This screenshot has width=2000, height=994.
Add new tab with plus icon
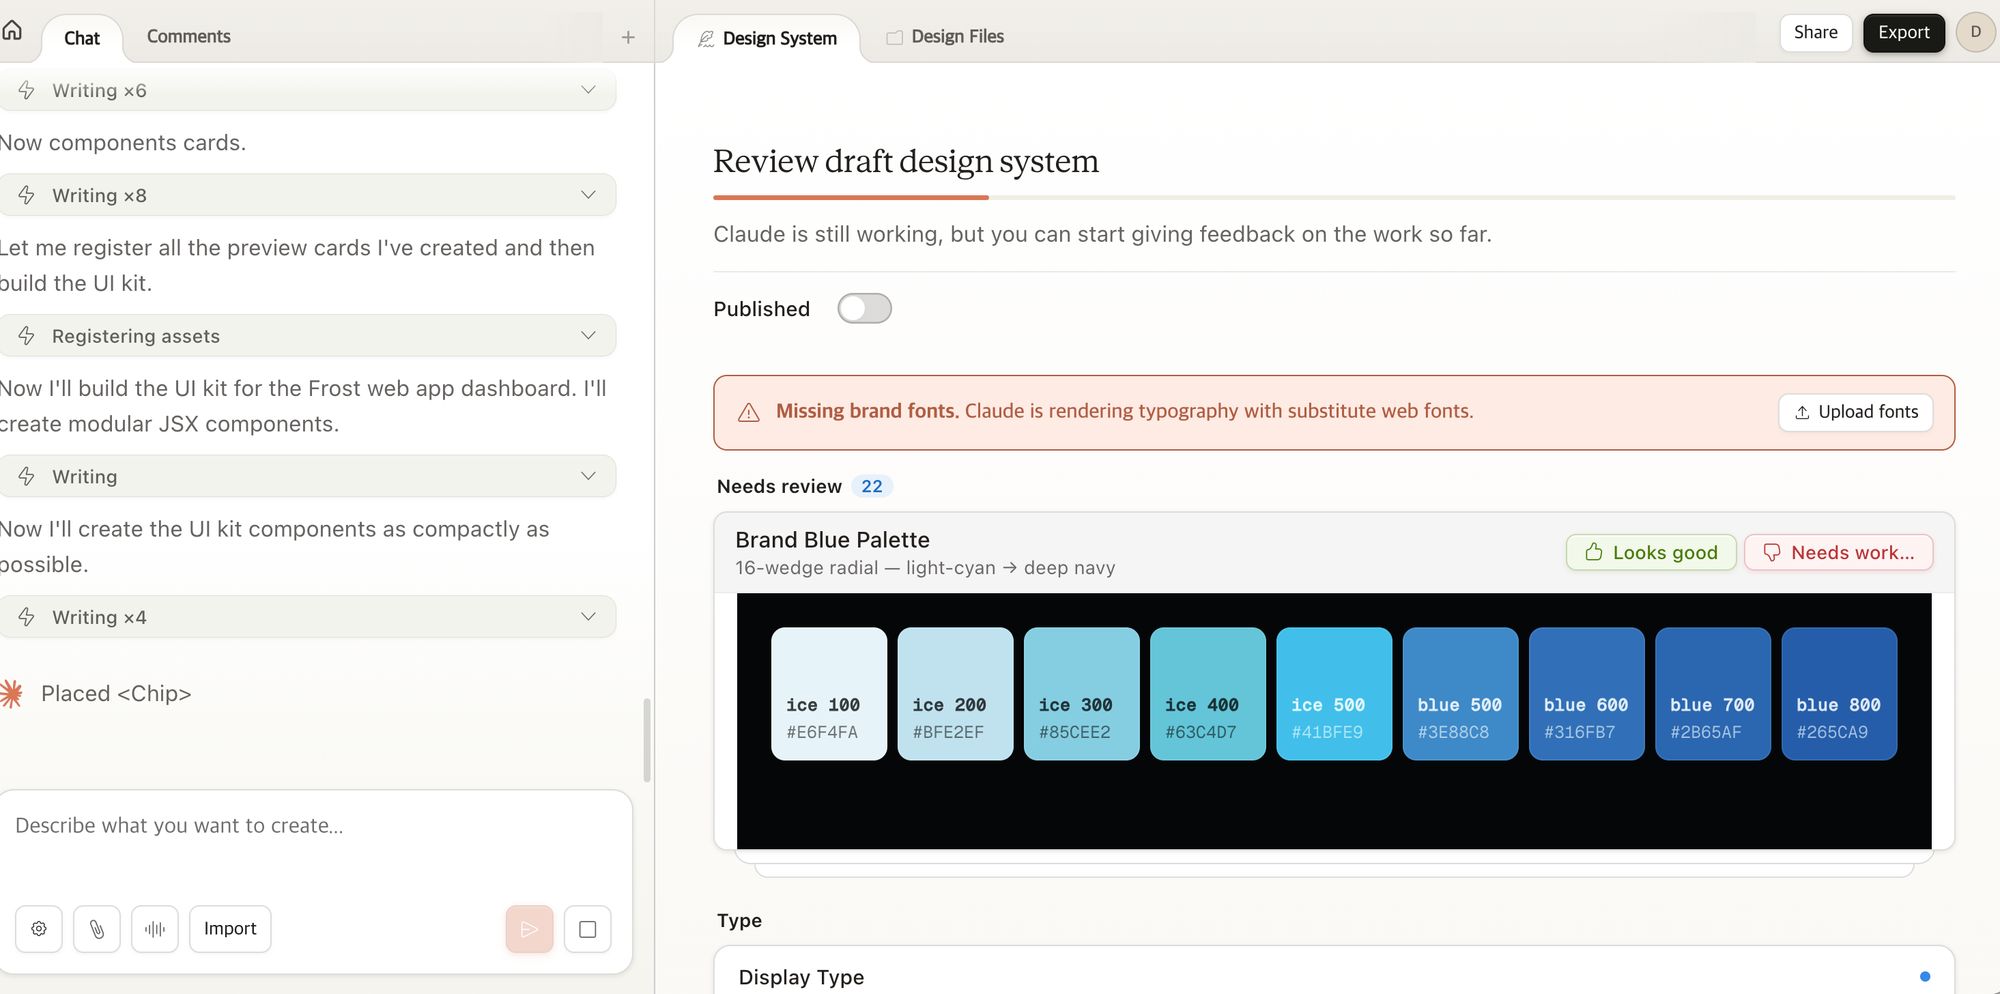click(628, 37)
